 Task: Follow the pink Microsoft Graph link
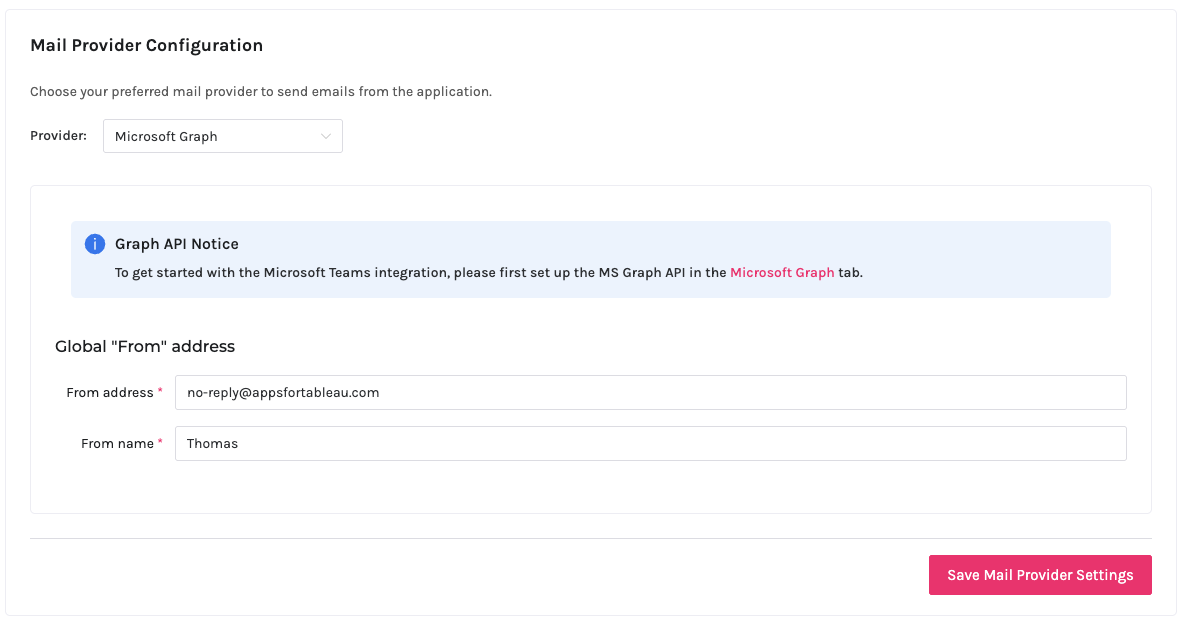click(x=782, y=272)
